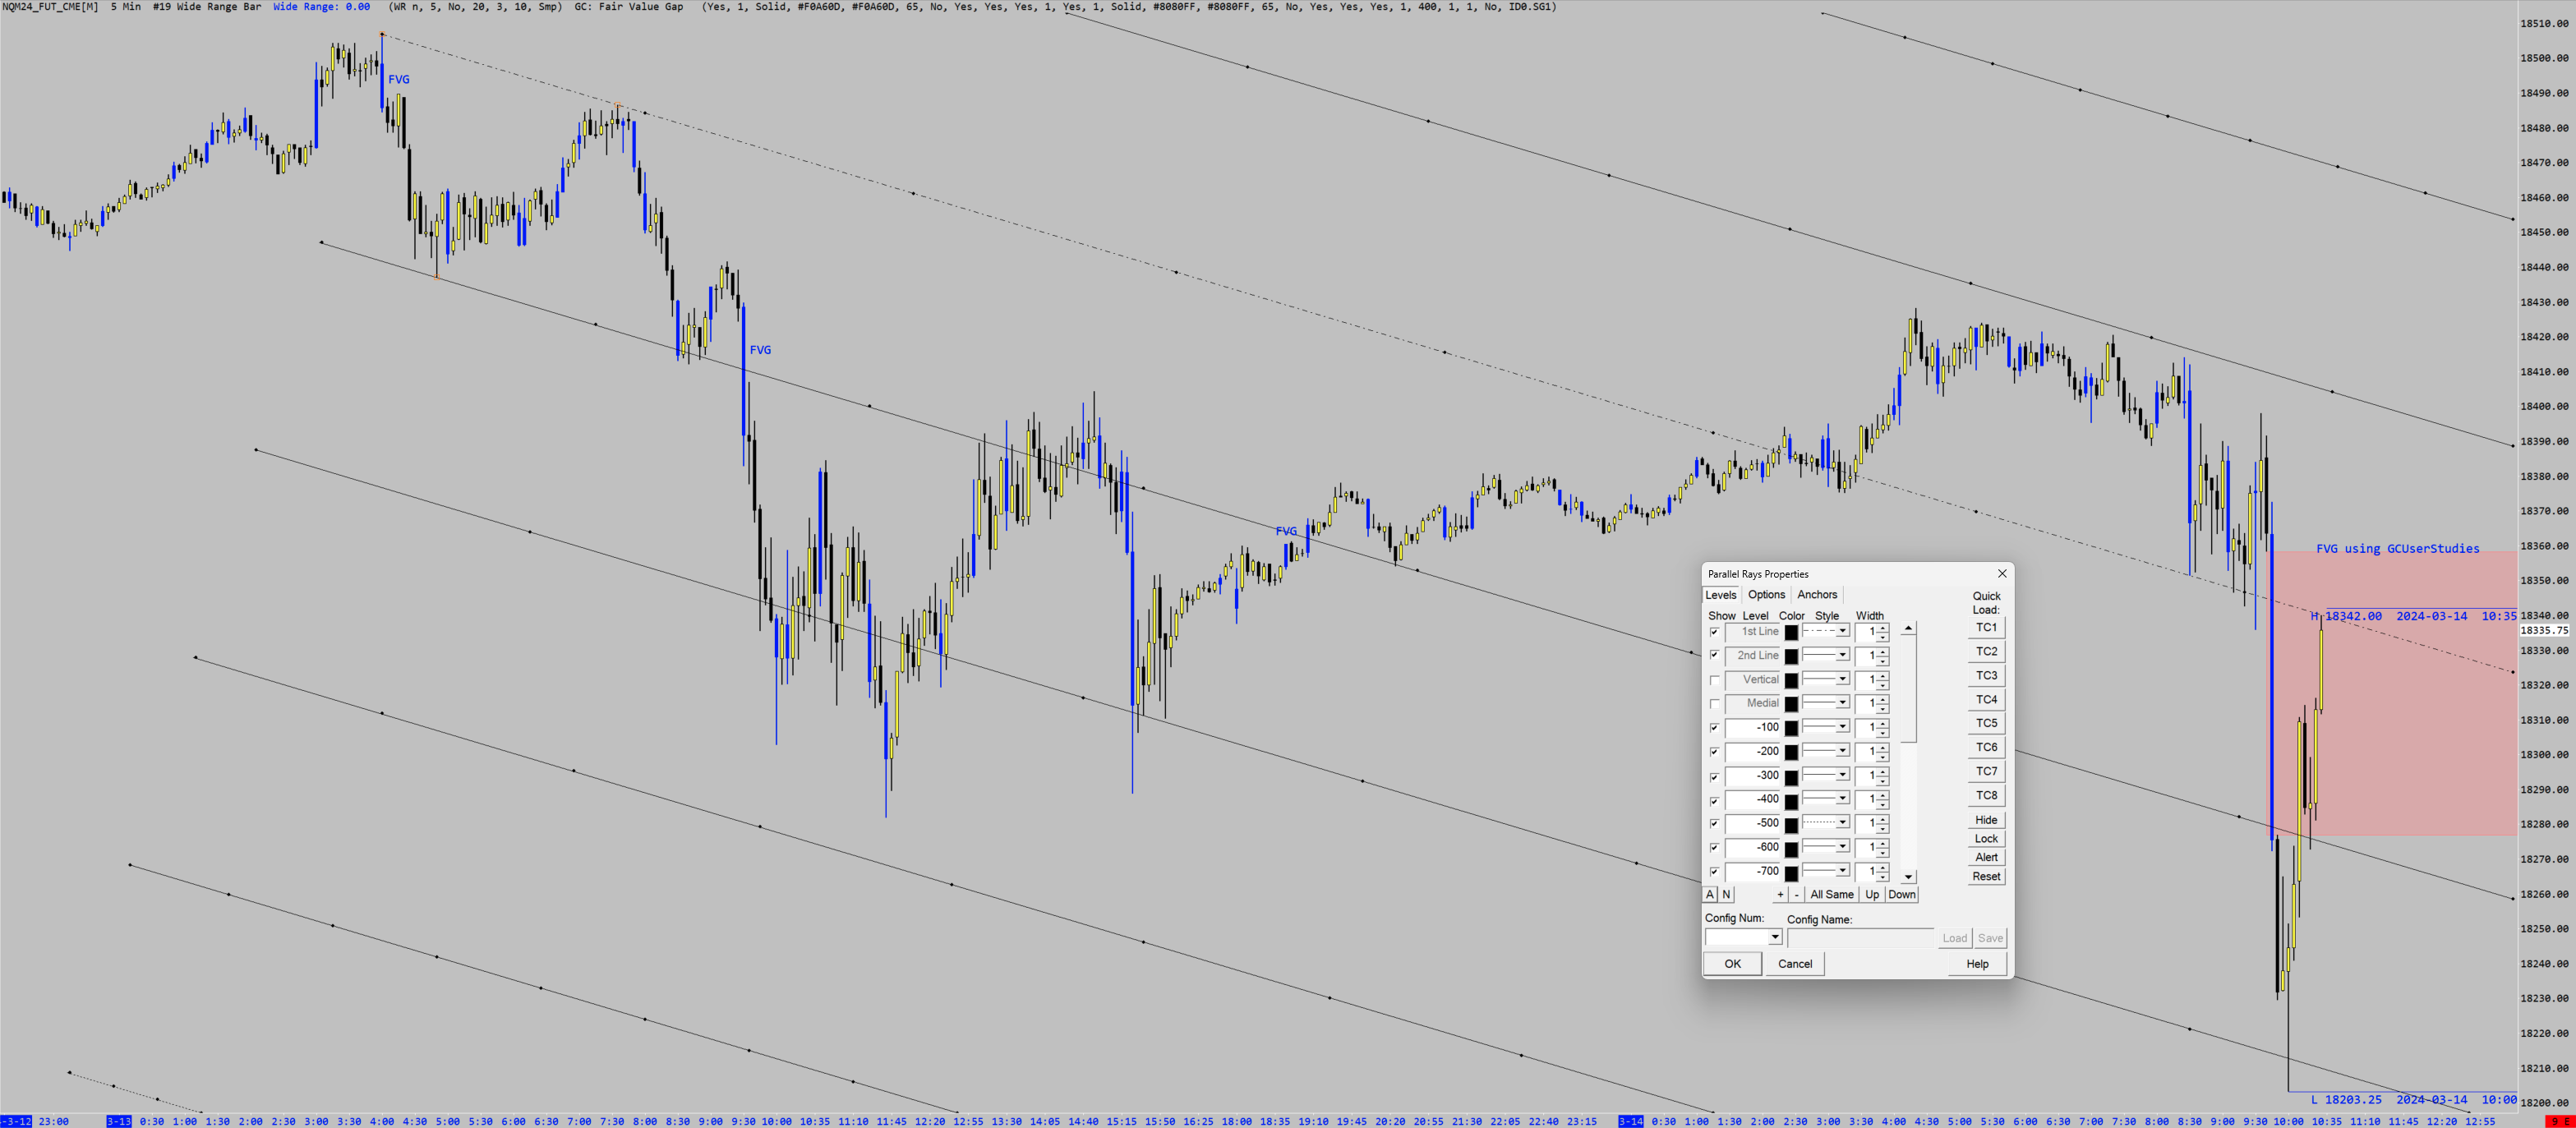Click the minus button to remove a level
The height and width of the screenshot is (1128, 2576).
click(1796, 895)
